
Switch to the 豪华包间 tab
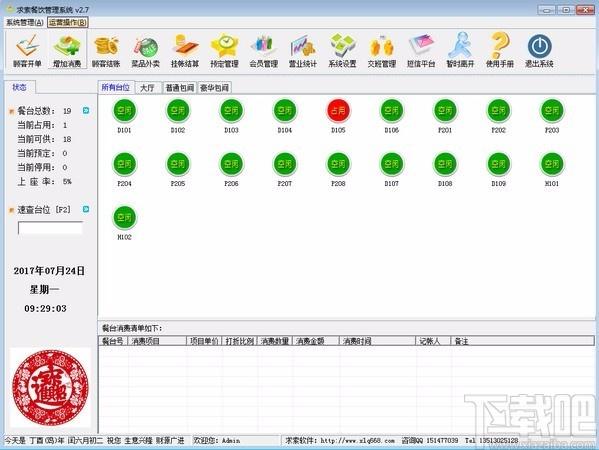click(215, 88)
